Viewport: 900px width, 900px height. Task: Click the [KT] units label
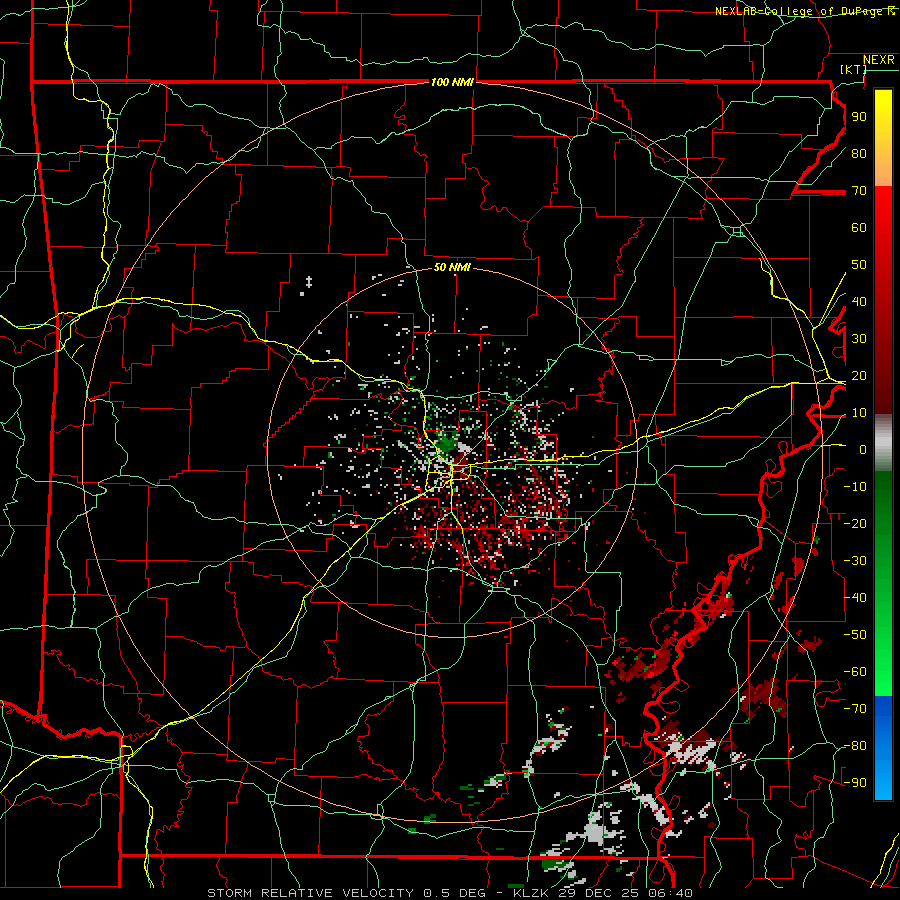(x=853, y=69)
